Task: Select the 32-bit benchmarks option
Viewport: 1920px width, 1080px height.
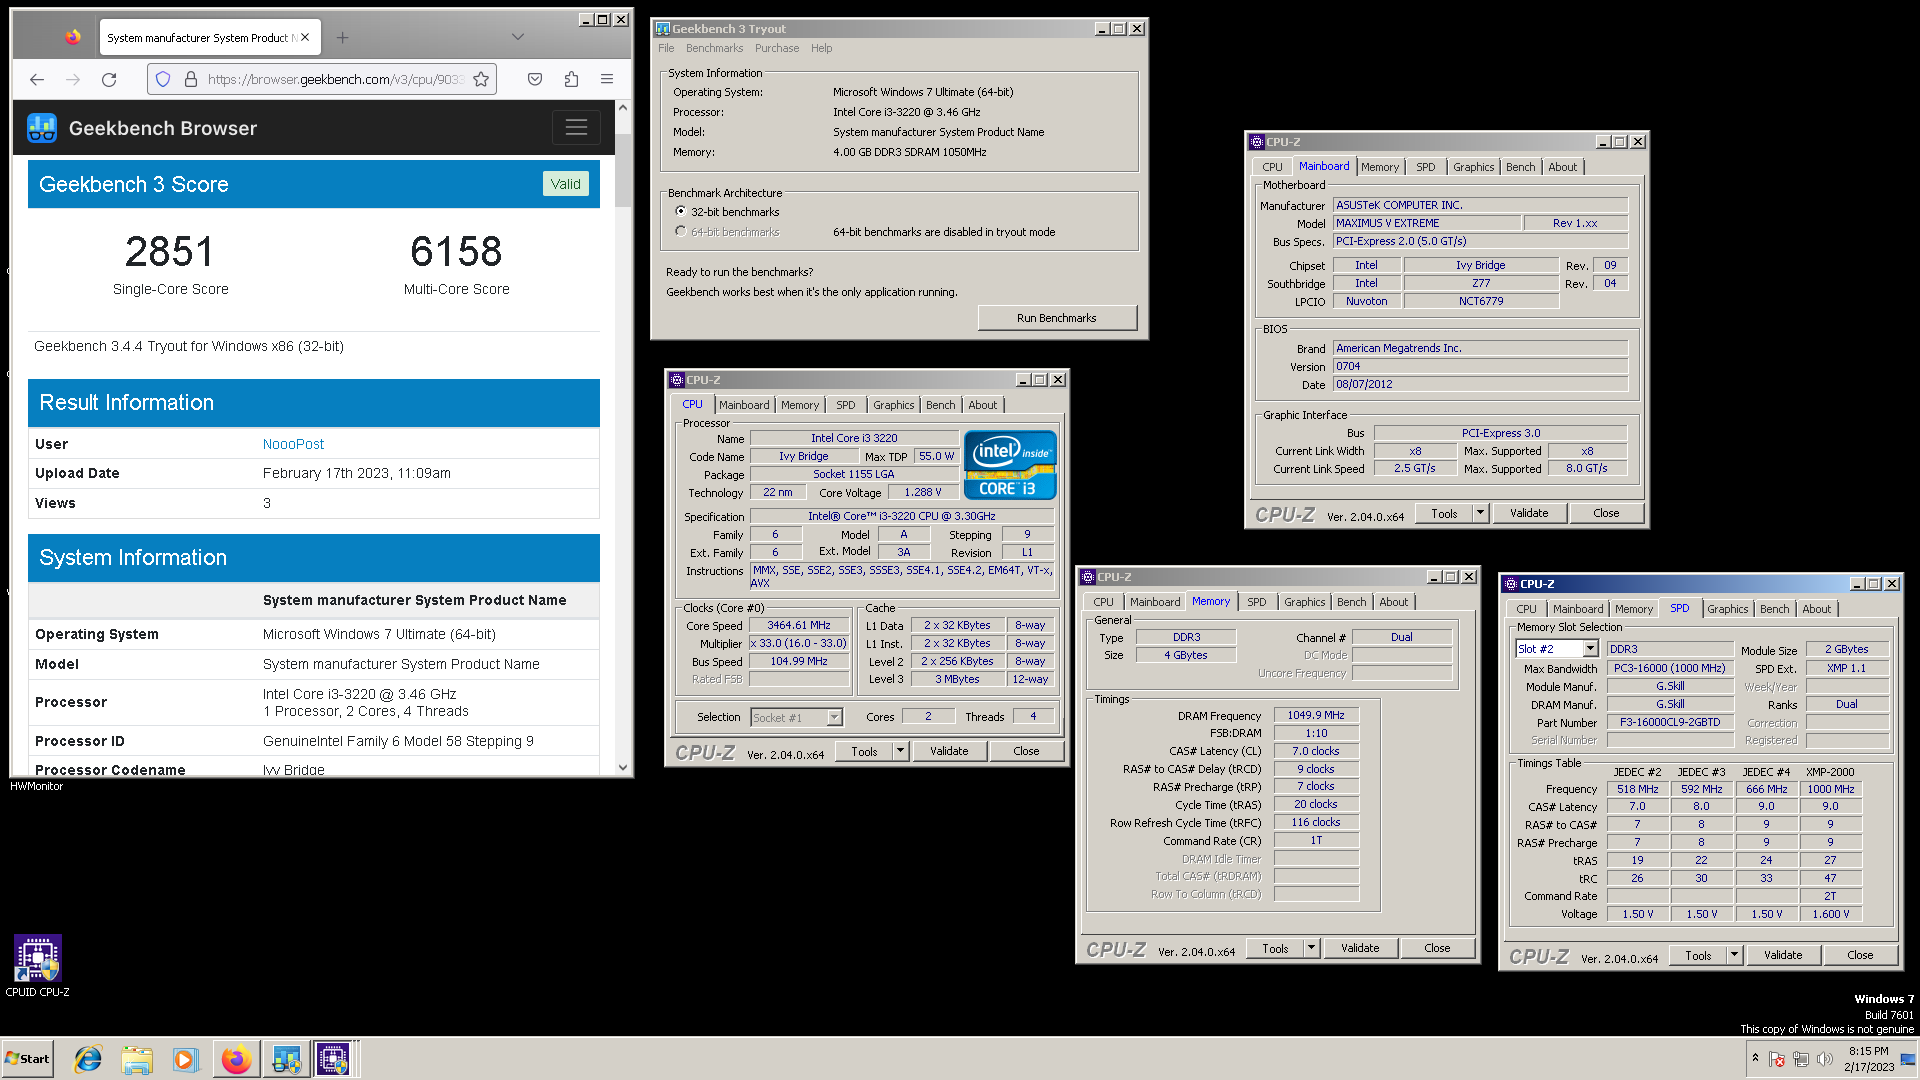Action: (728, 212)
